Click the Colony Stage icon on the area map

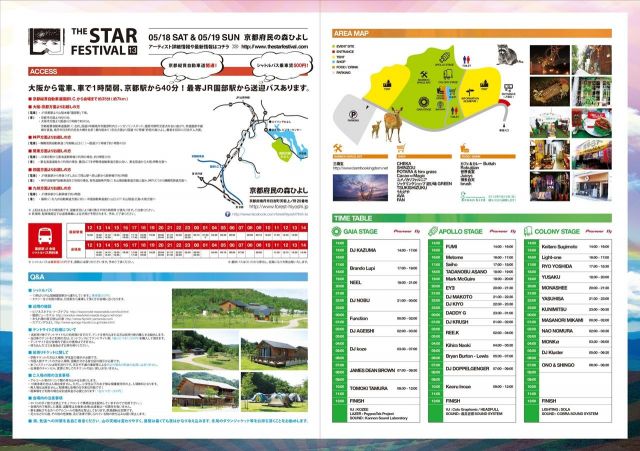click(448, 74)
